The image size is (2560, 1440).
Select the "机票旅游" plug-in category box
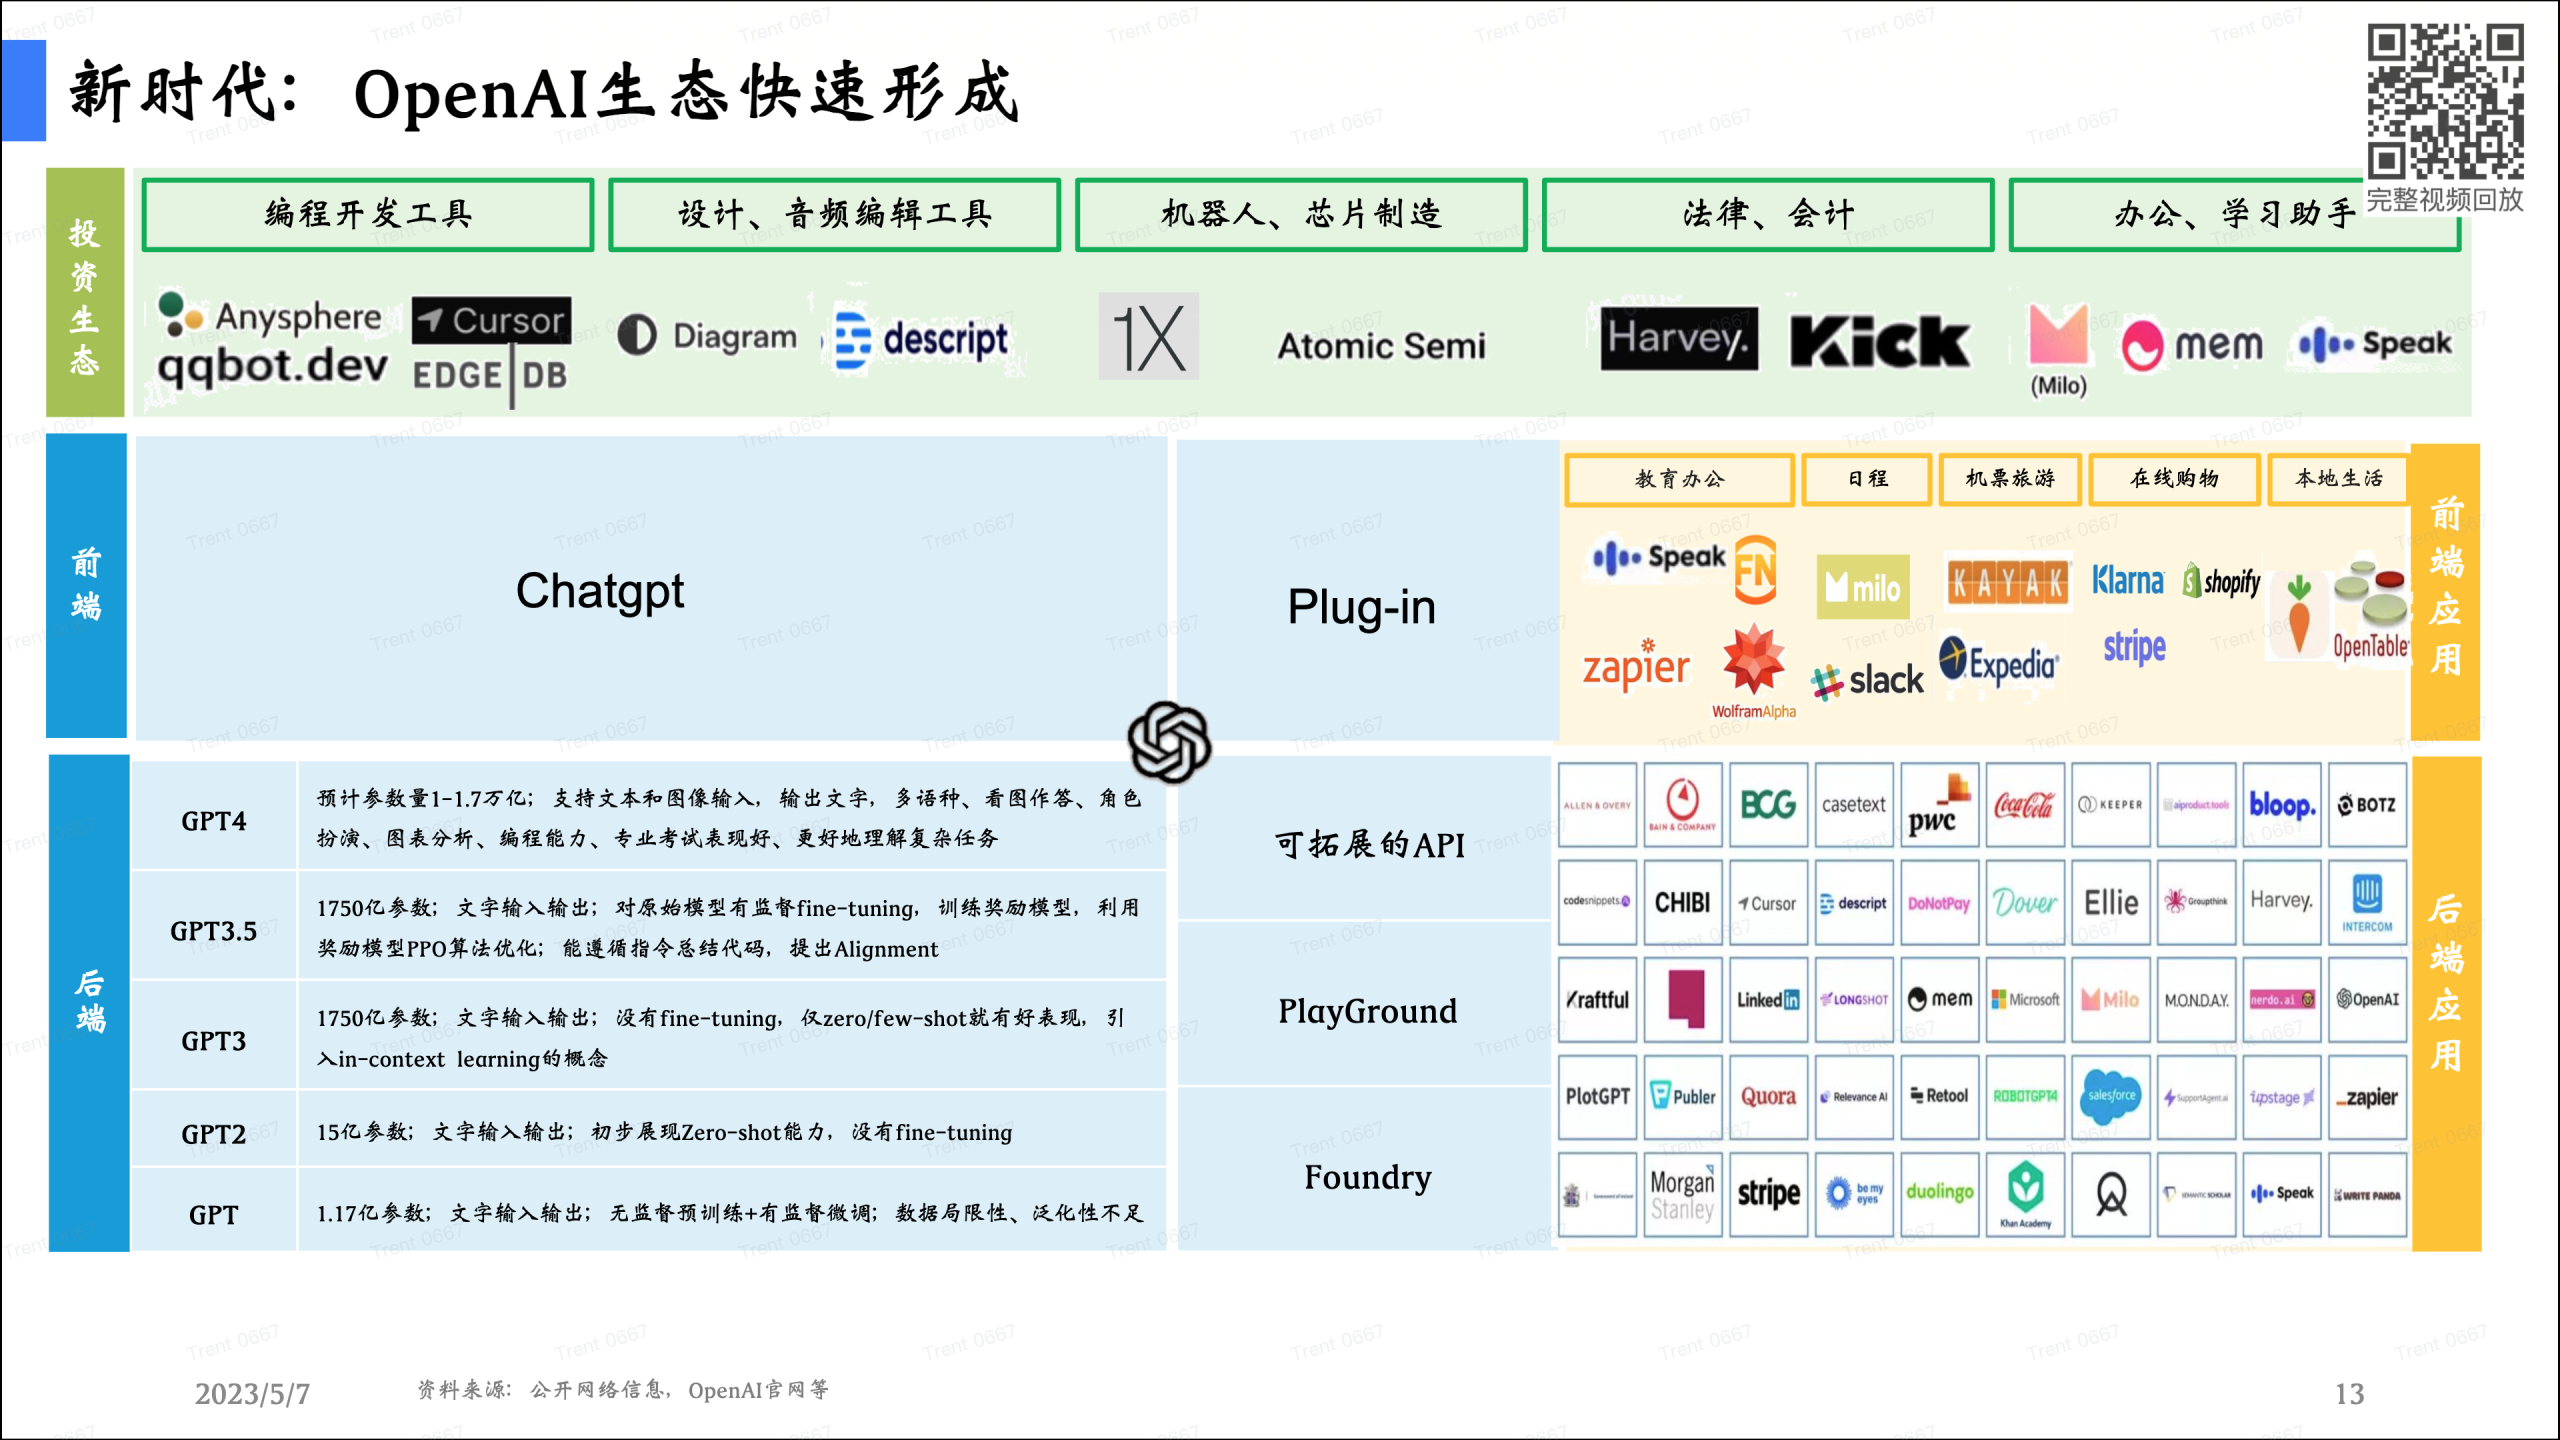[x=2010, y=480]
